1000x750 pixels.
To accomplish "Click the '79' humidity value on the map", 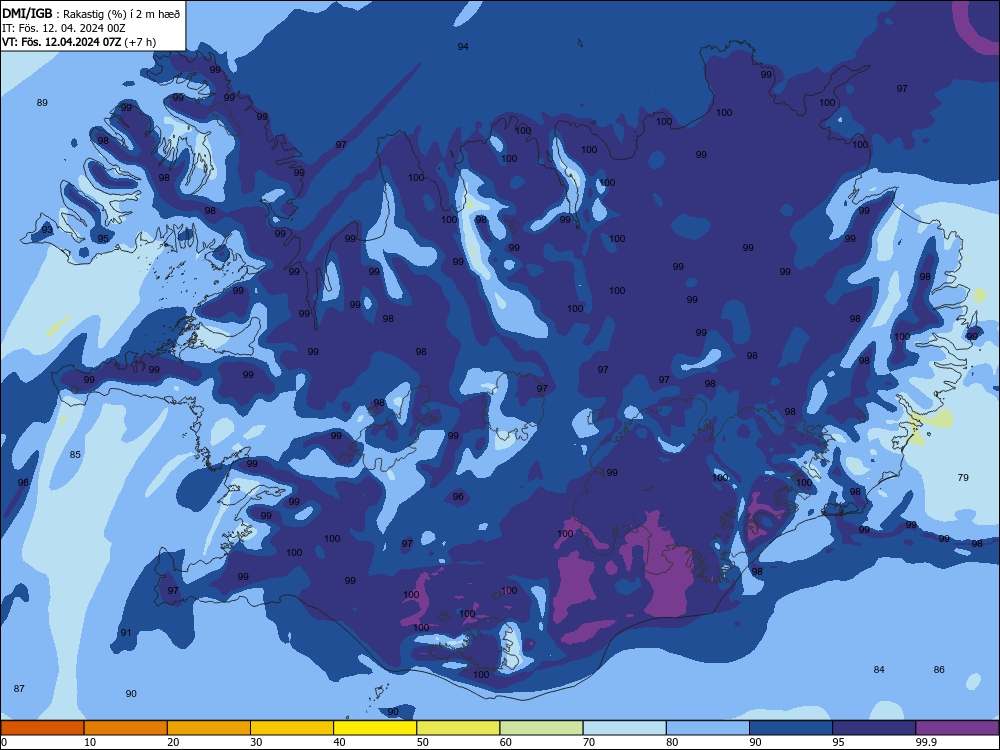I will 963,477.
